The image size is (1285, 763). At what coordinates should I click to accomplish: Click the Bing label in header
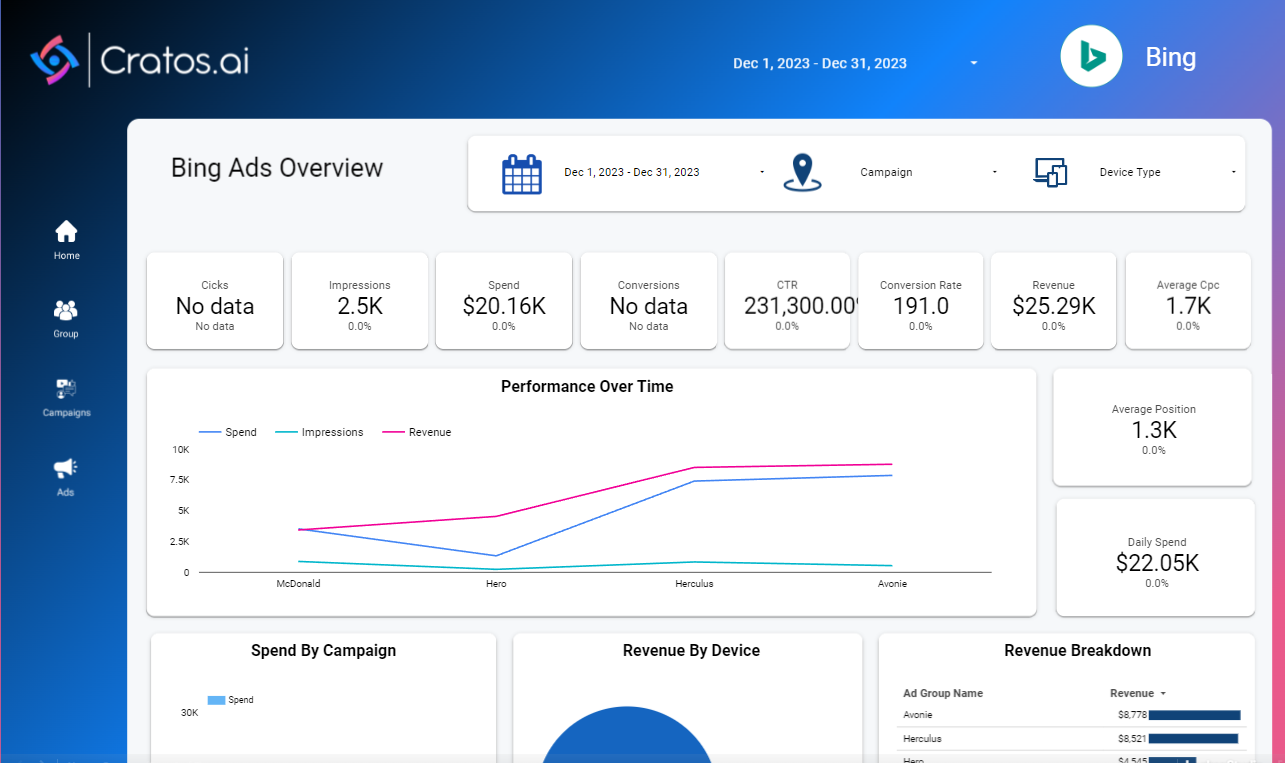click(1171, 57)
